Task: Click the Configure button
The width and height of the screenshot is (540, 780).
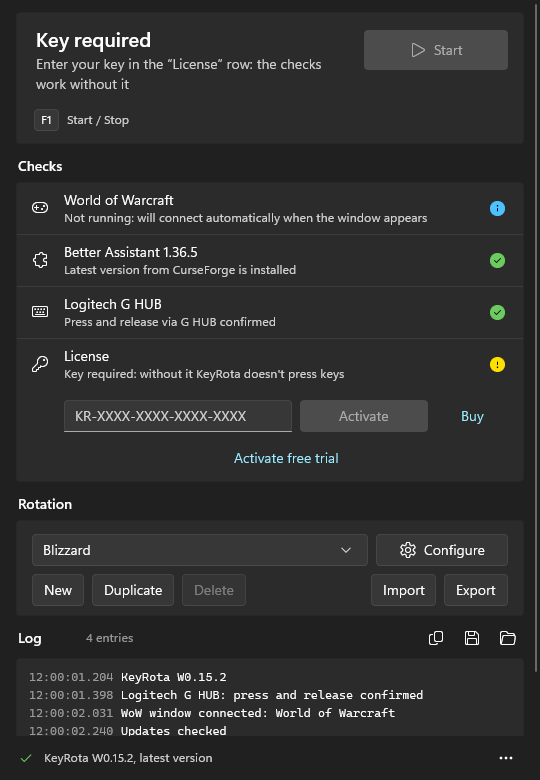Action: click(442, 550)
